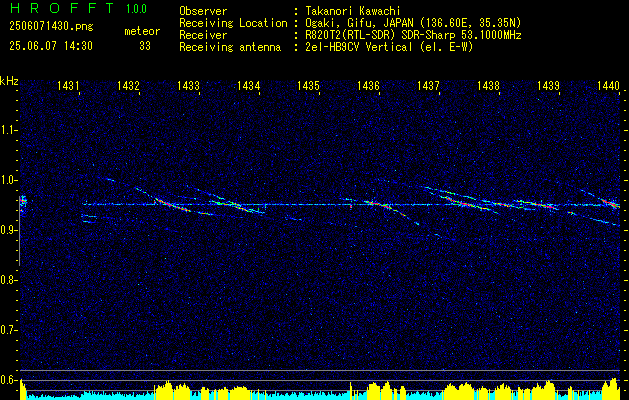Click the kHz axis unit label
The image size is (629, 400).
[9, 81]
